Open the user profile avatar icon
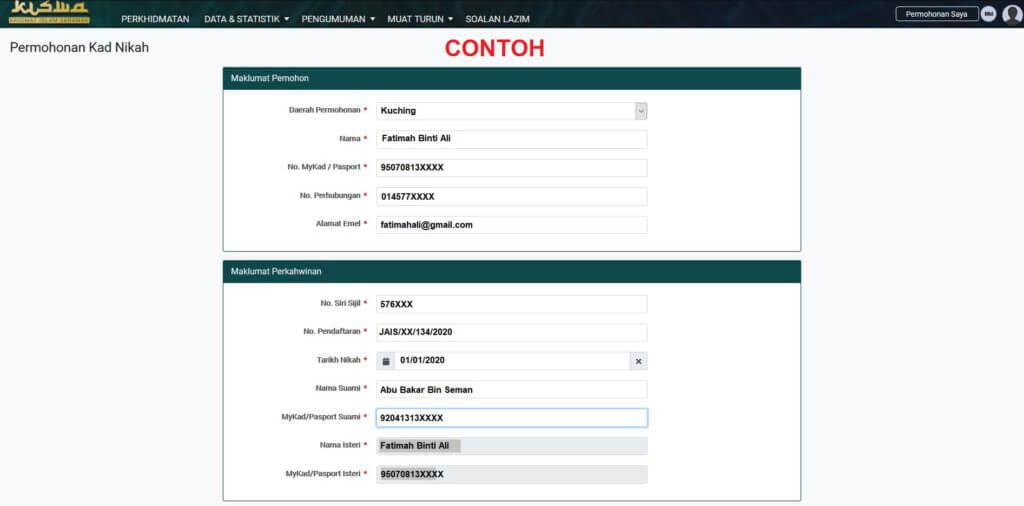Viewport: 1024px width, 506px height. [1012, 14]
